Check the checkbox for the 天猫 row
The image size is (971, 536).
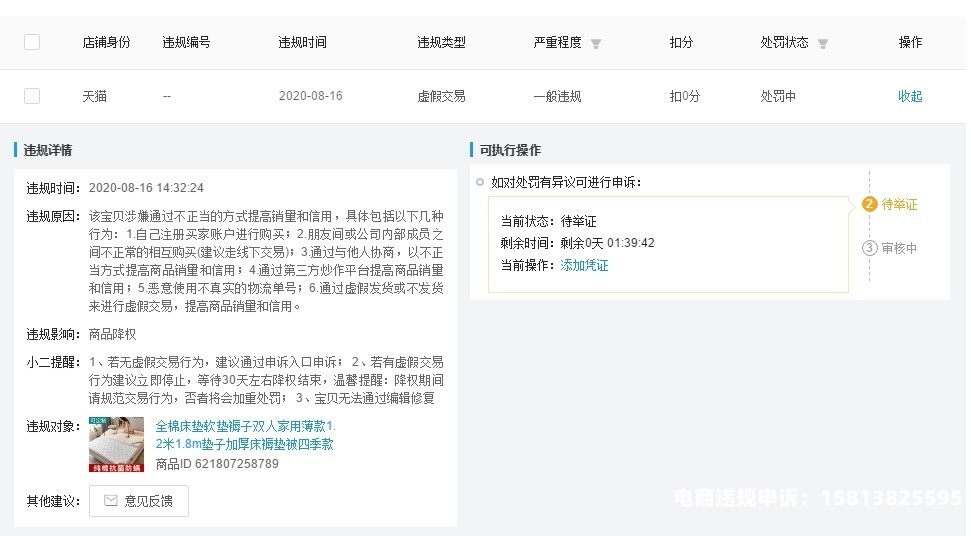(32, 96)
